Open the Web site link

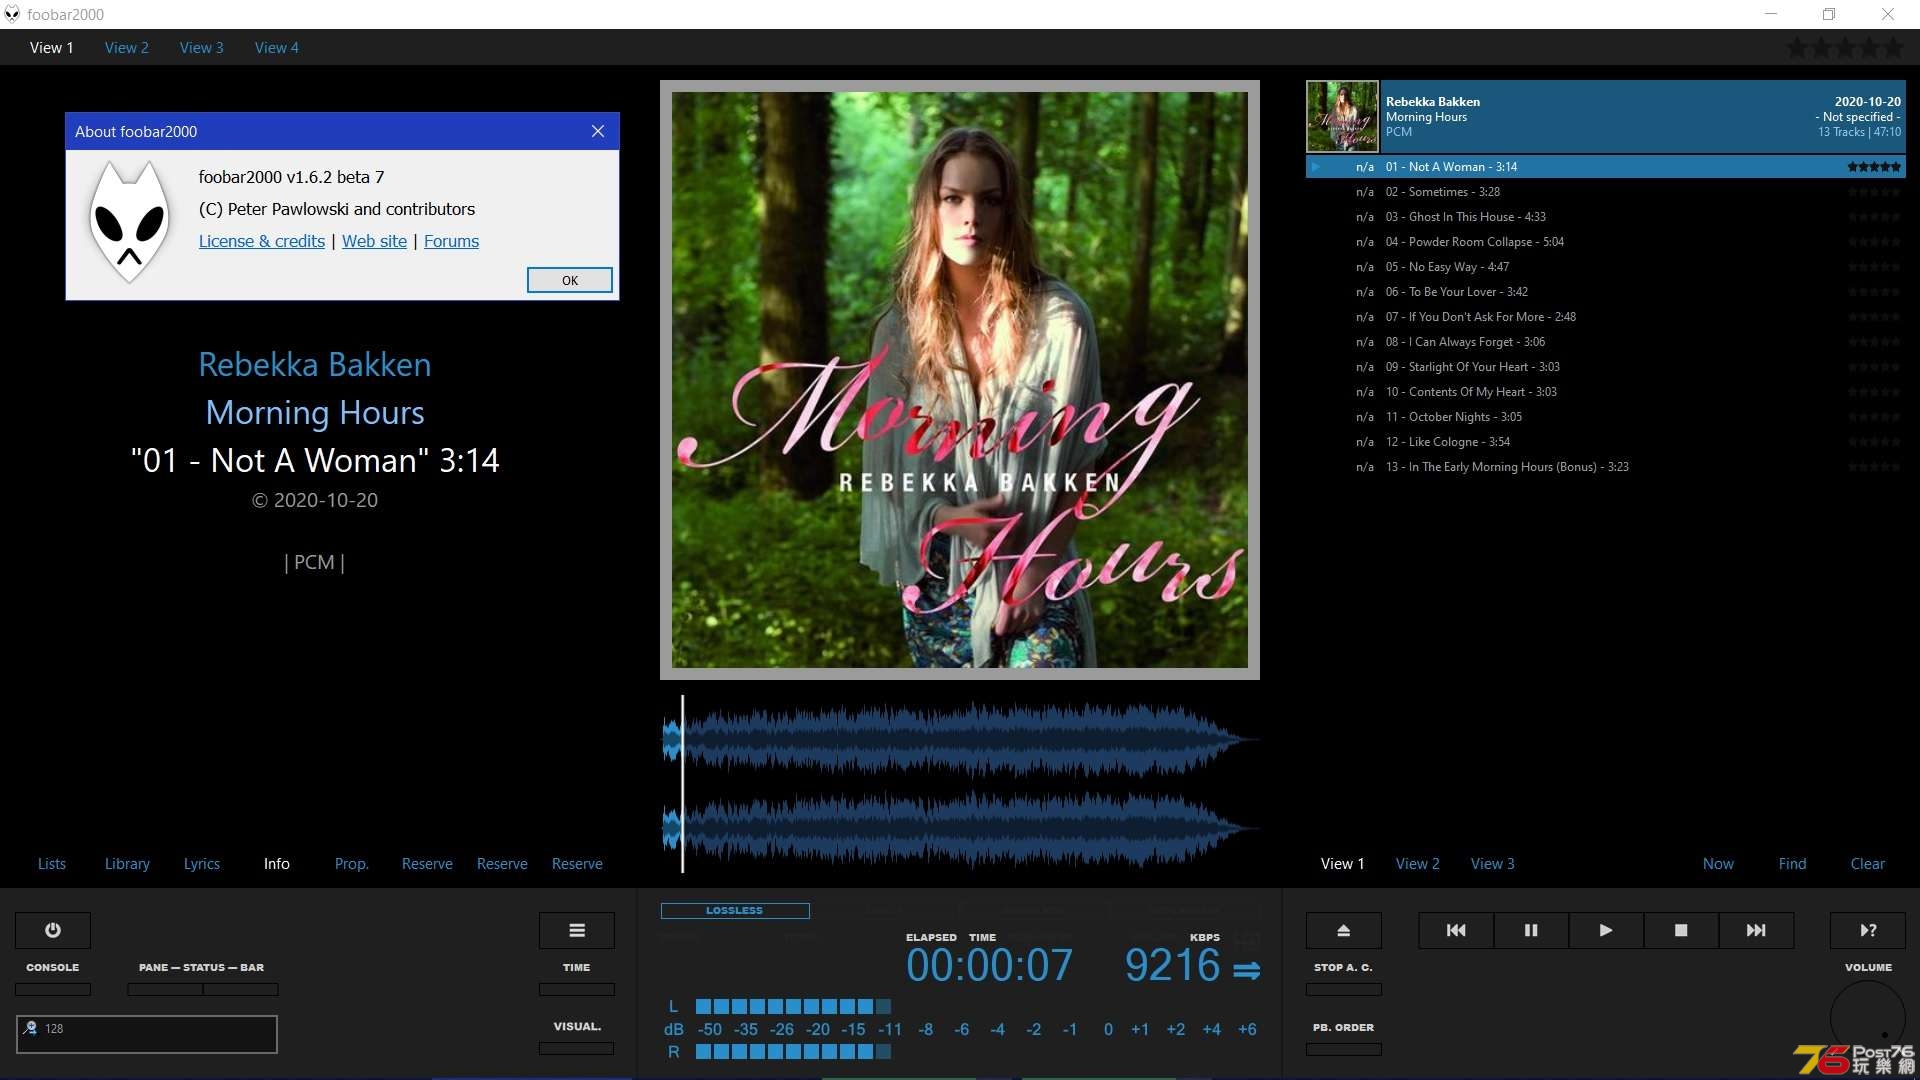click(375, 241)
